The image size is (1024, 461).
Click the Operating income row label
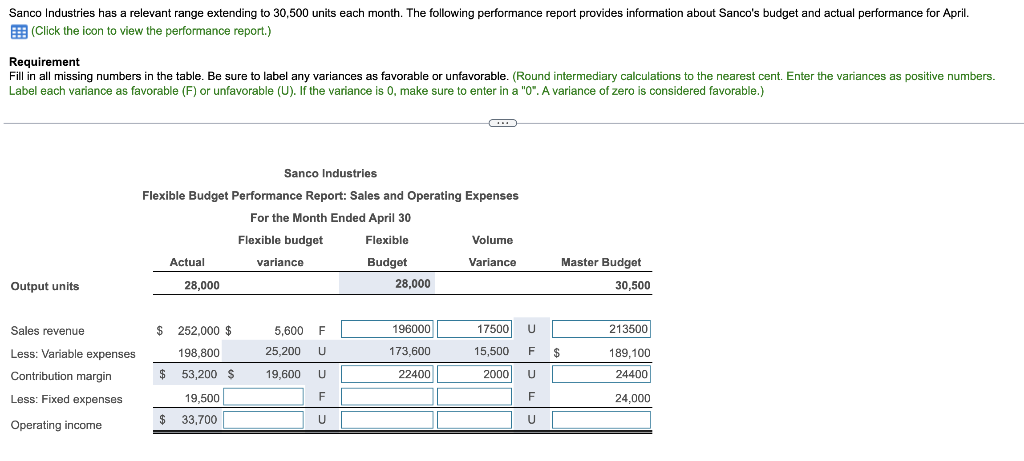tap(56, 425)
